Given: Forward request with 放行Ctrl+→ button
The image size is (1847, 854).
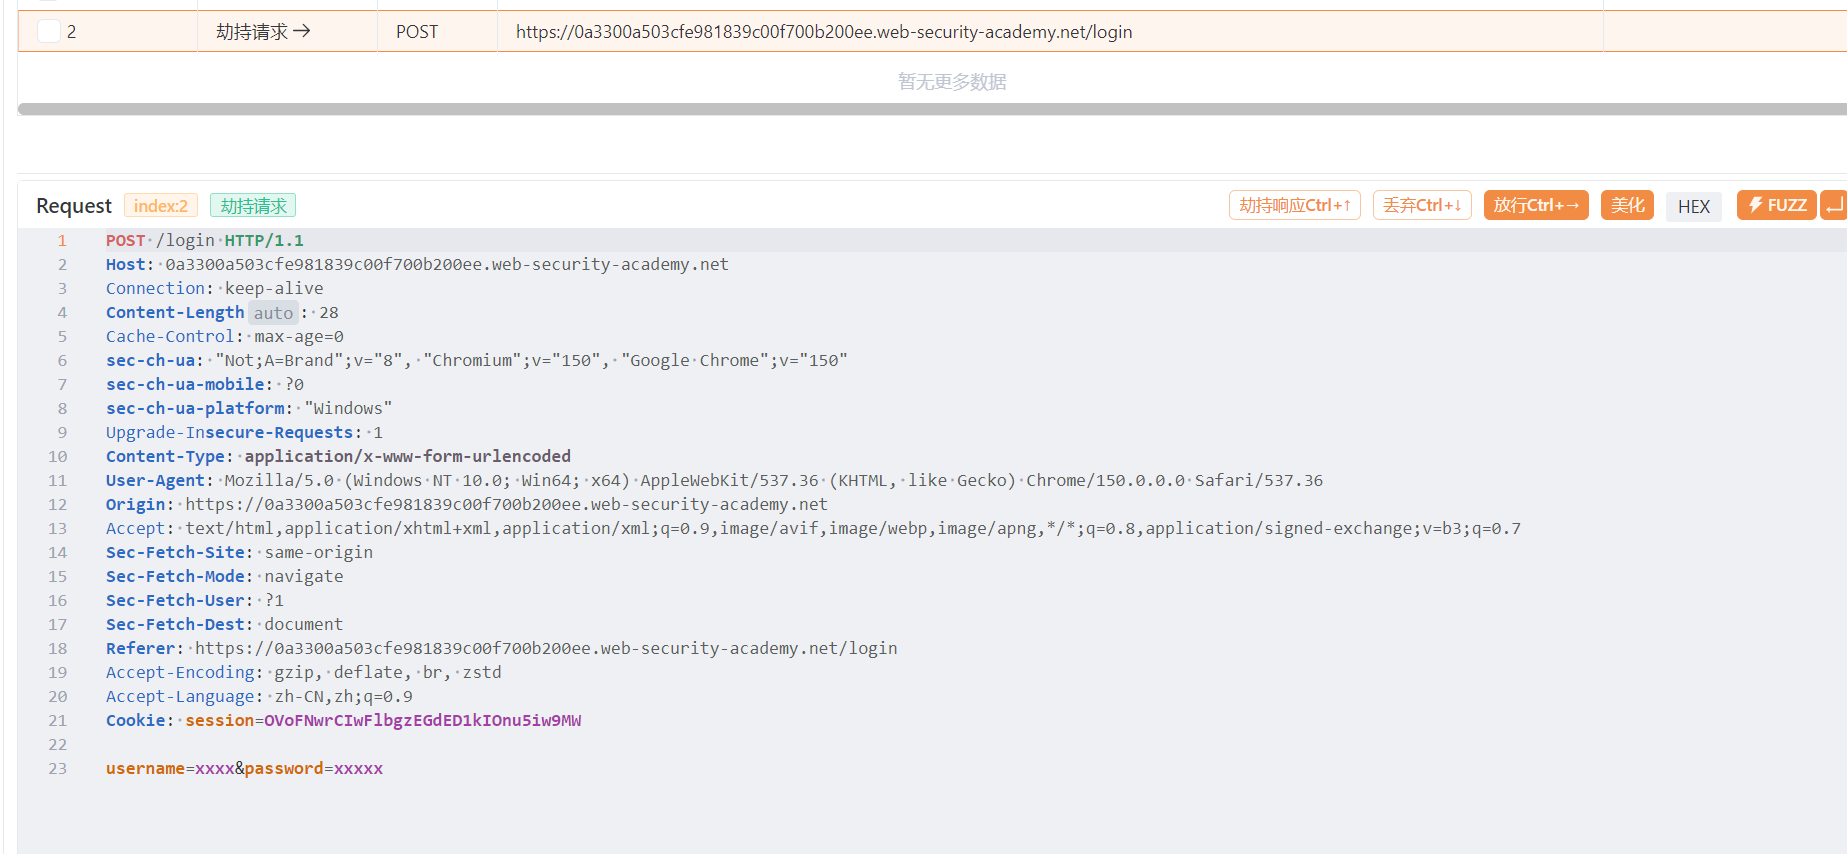Looking at the screenshot, I should point(1536,205).
